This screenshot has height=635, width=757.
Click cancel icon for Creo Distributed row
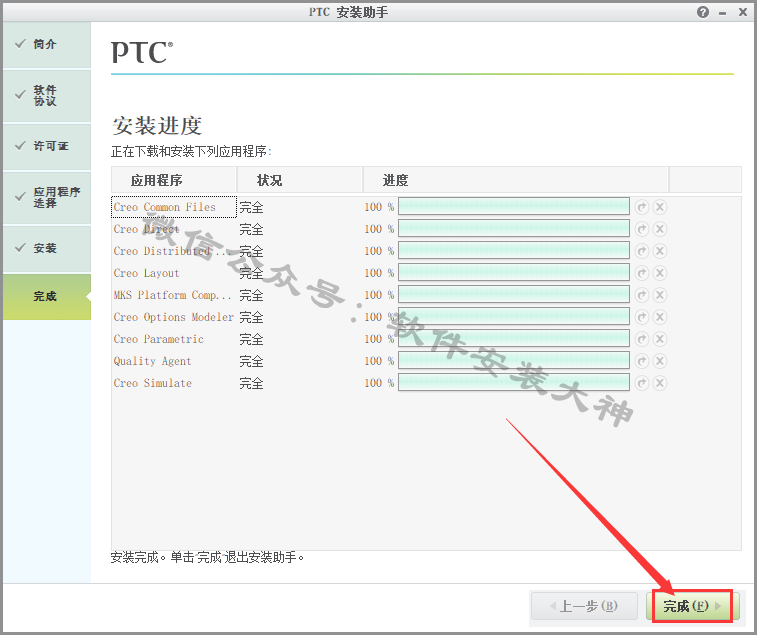pos(660,251)
